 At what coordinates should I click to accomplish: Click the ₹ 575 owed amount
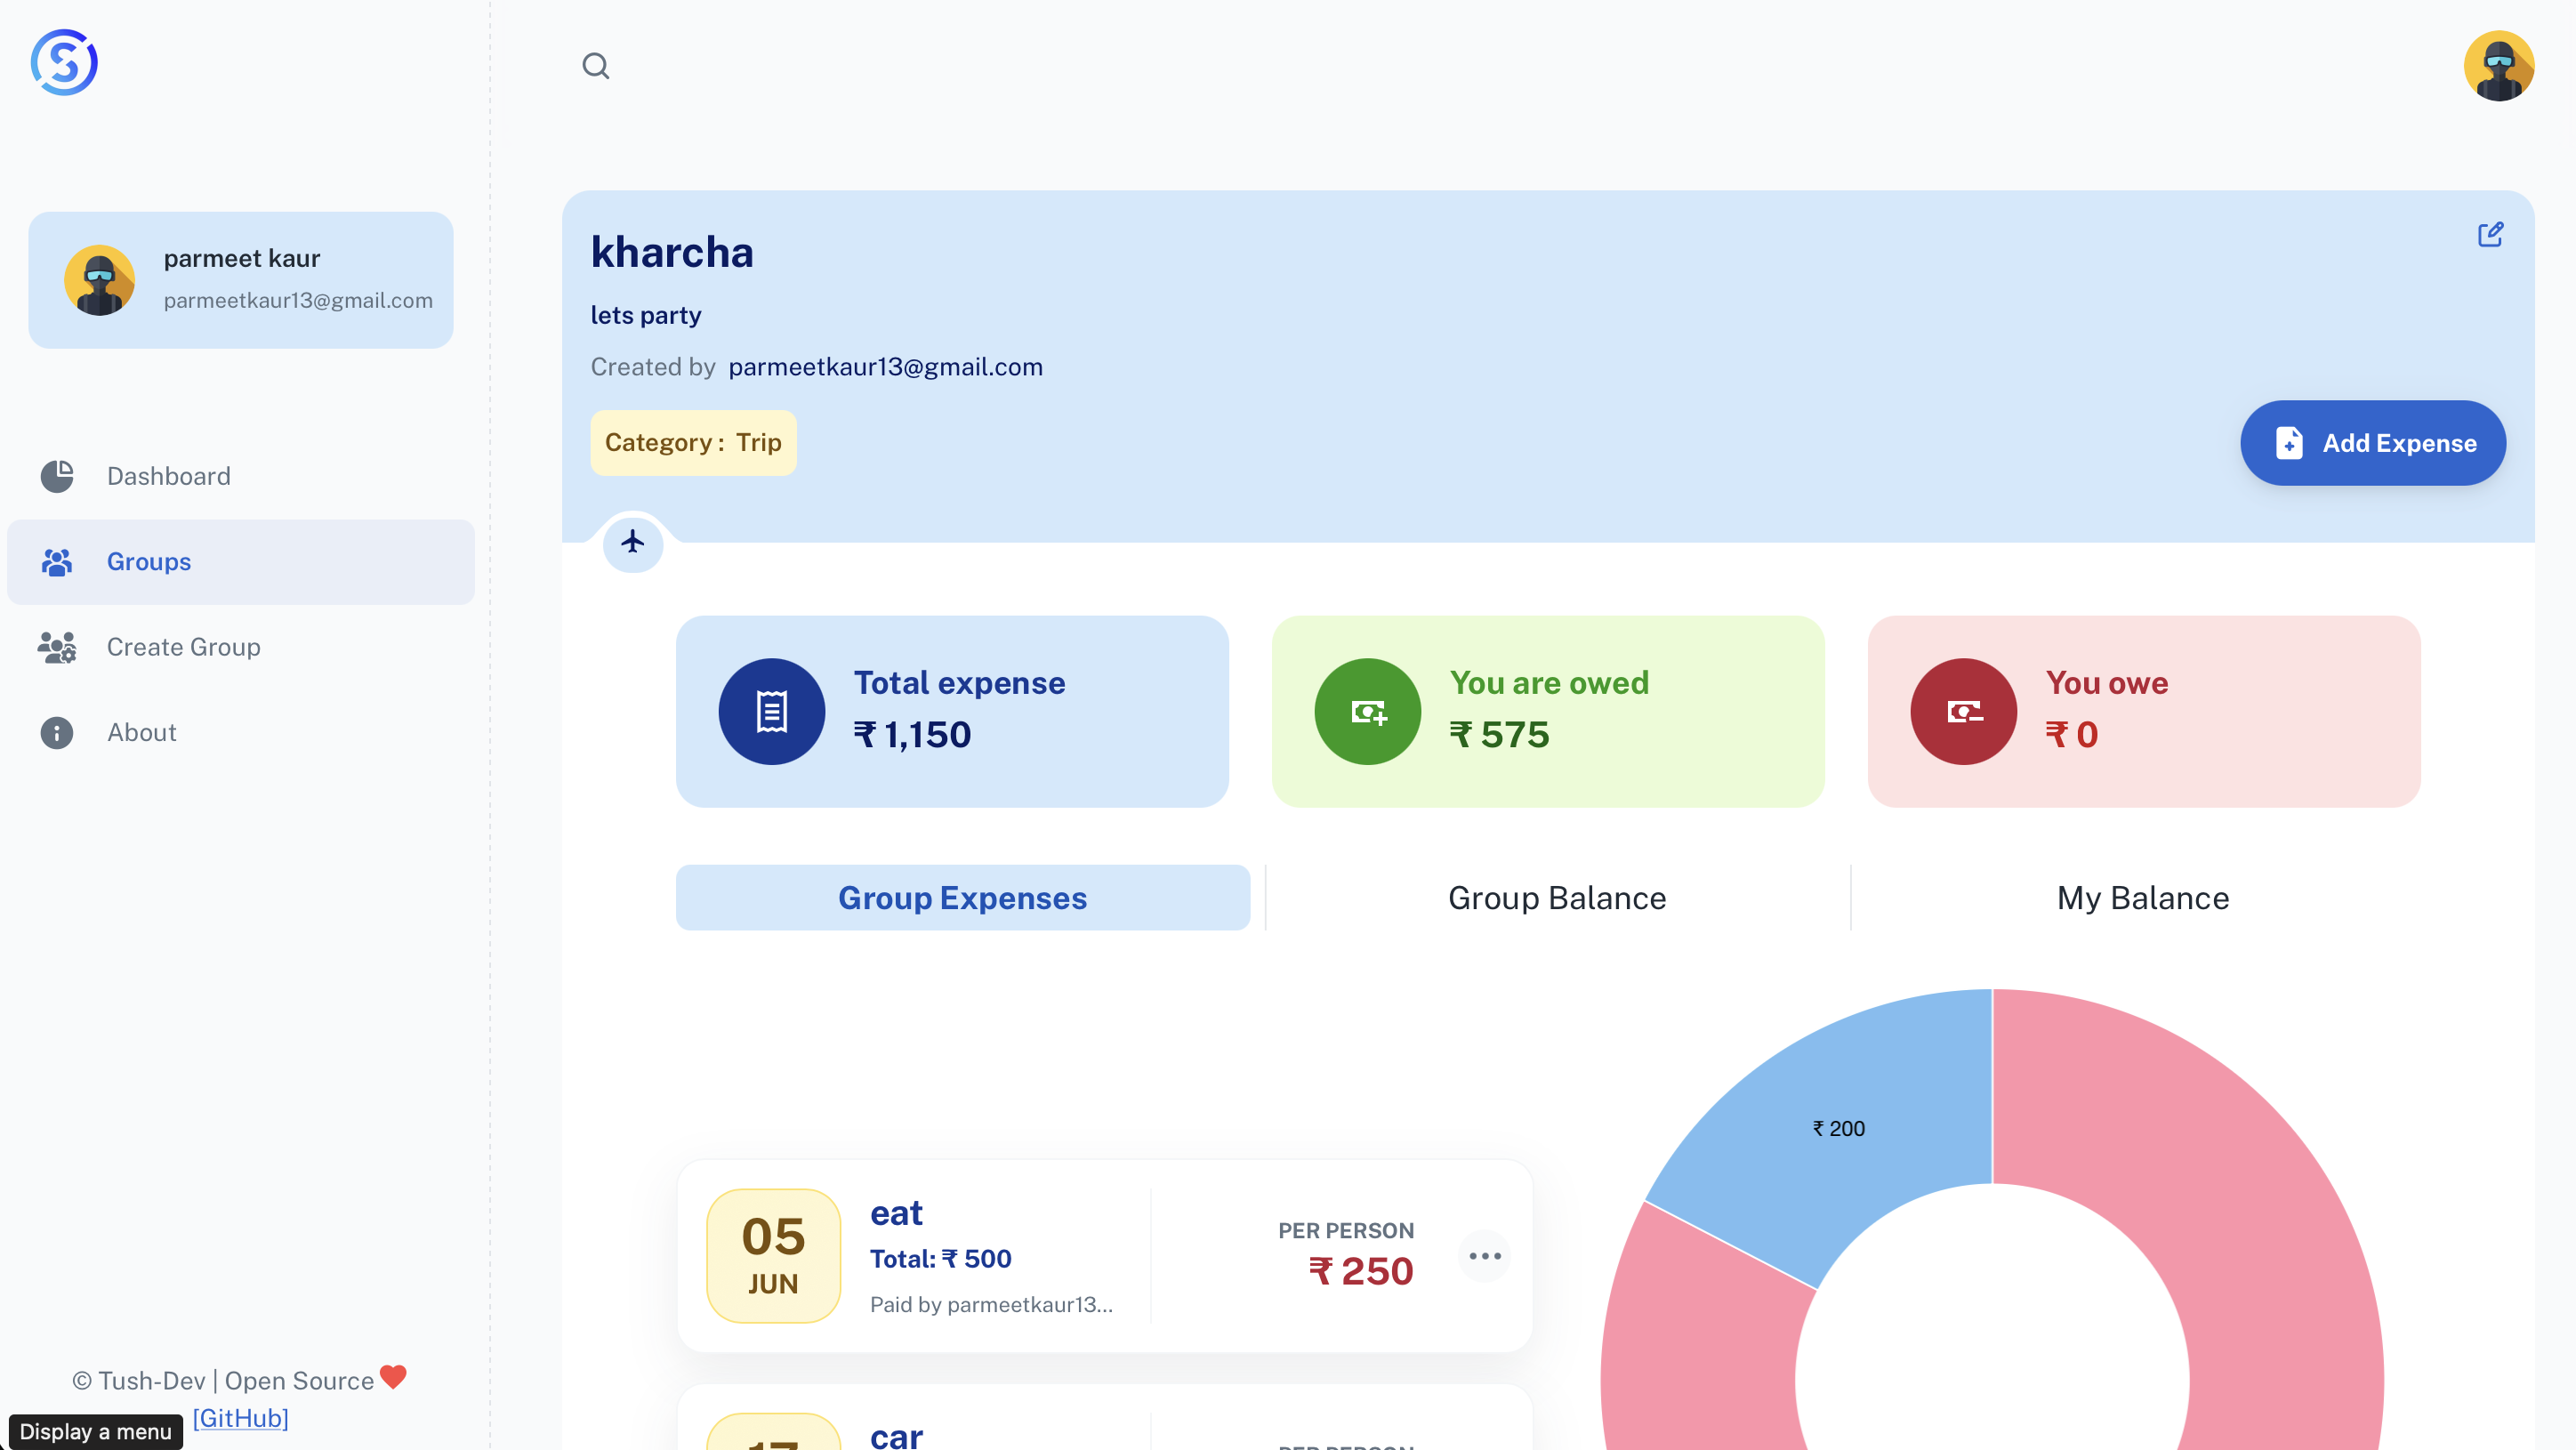tap(1499, 735)
